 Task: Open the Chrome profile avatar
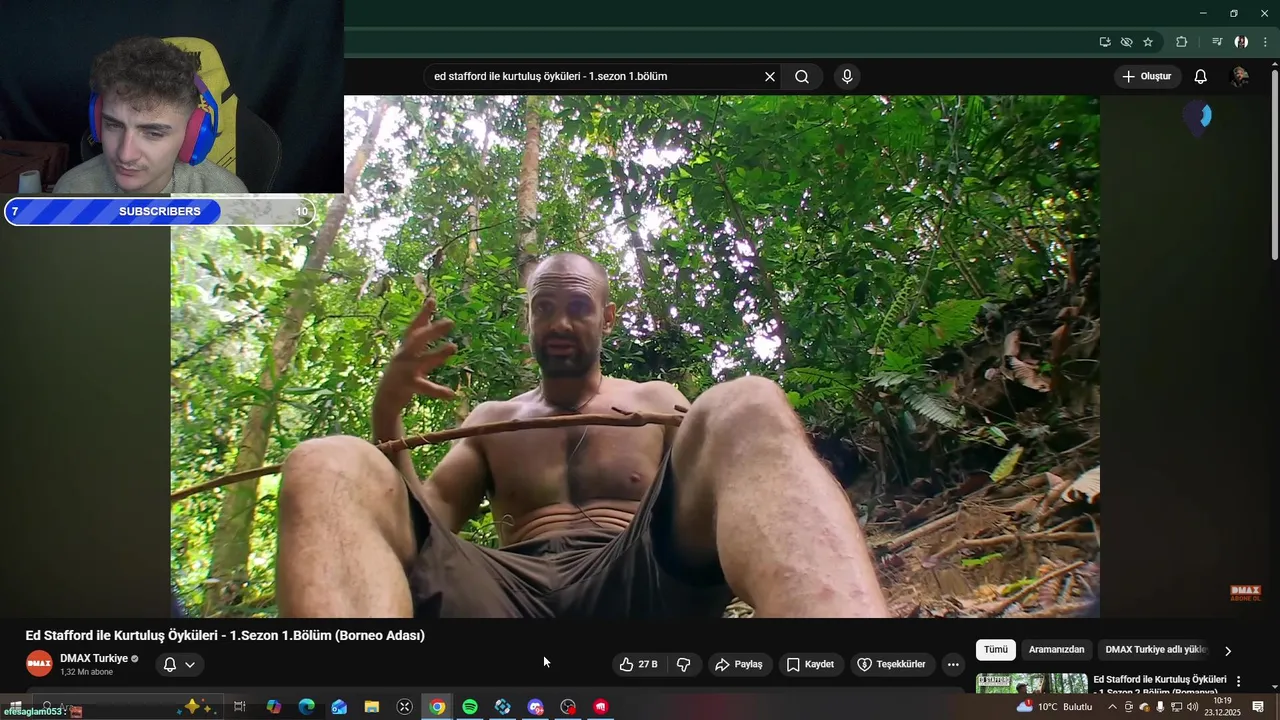(1241, 42)
